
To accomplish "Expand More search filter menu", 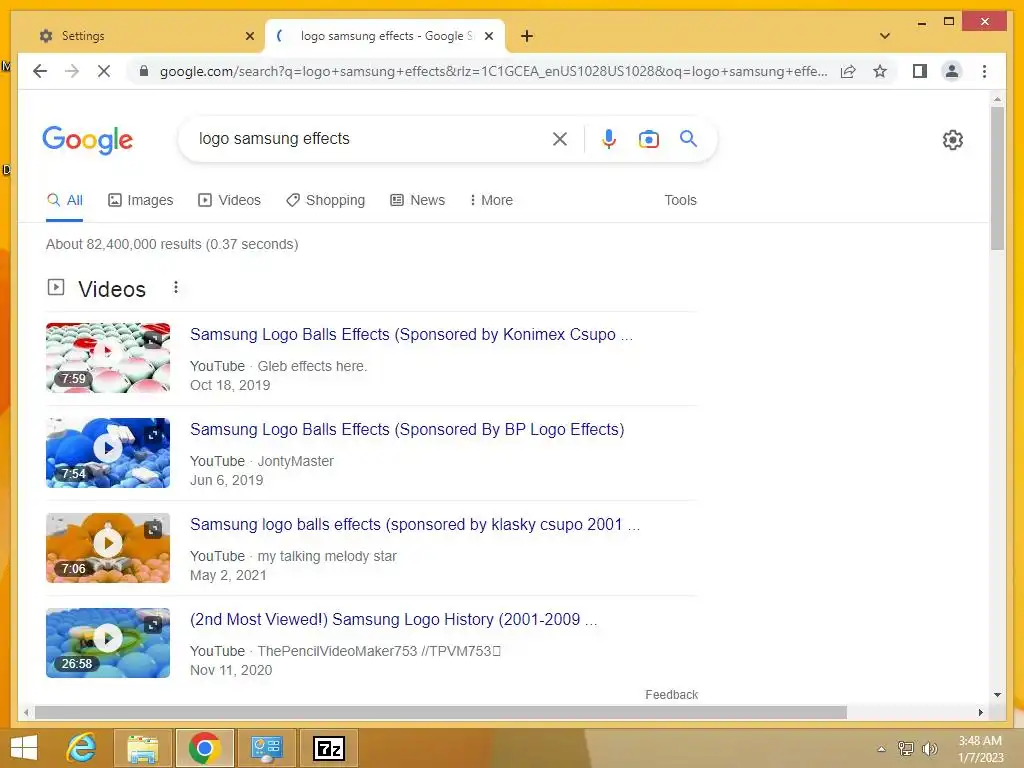I will (491, 200).
